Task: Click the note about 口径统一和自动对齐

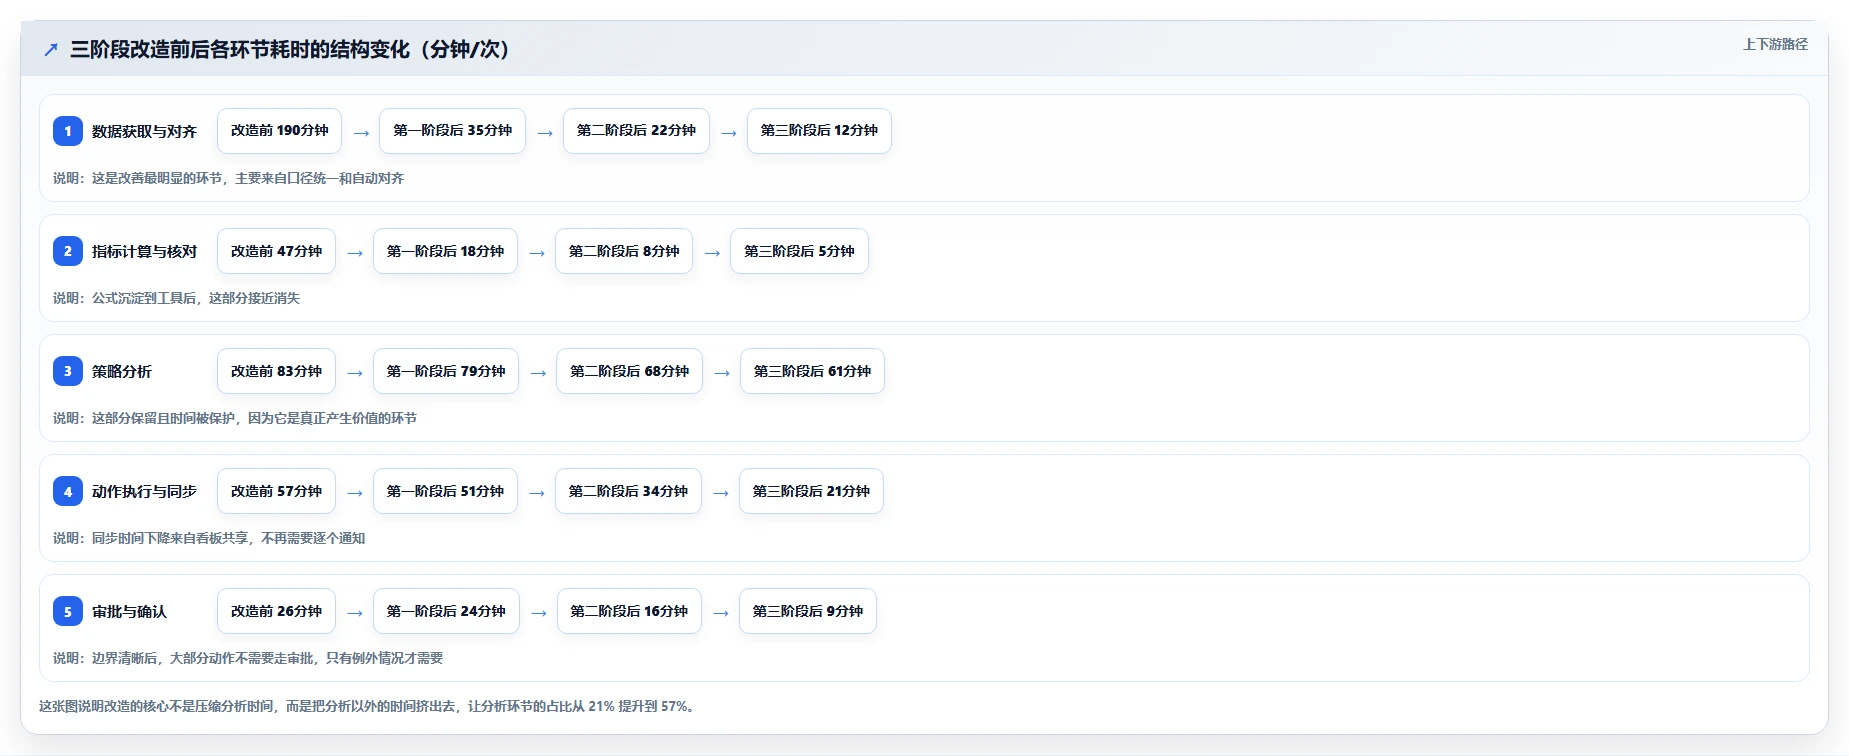Action: click(x=228, y=178)
